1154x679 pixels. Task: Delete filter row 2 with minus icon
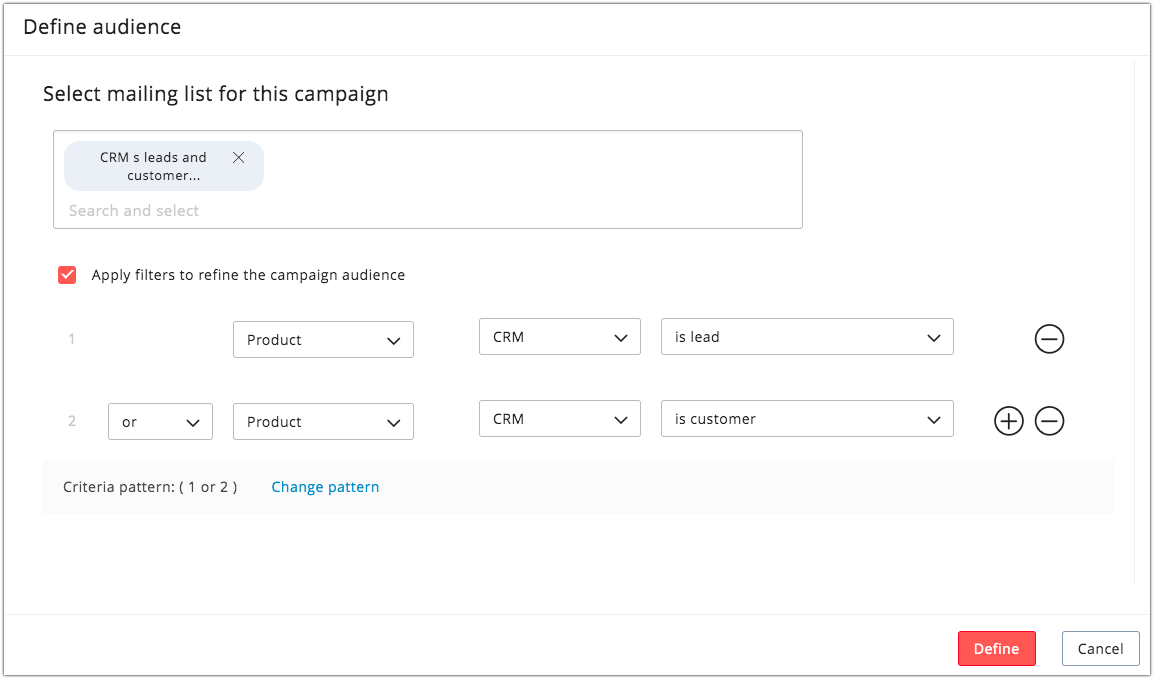click(1049, 422)
